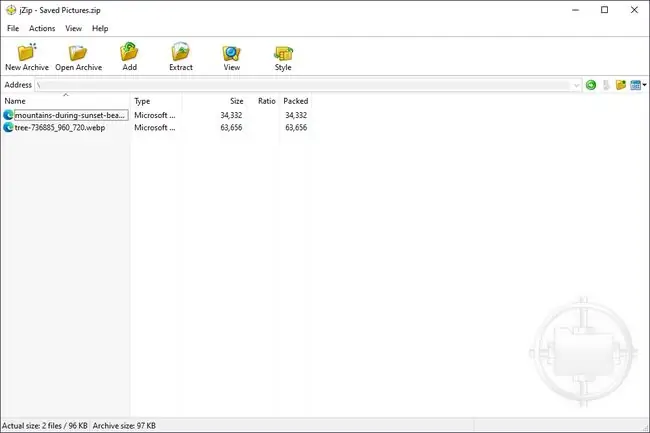Screen dimensions: 650x433
Task: Click the 34,332 Size cell
Action: (x=231, y=115)
